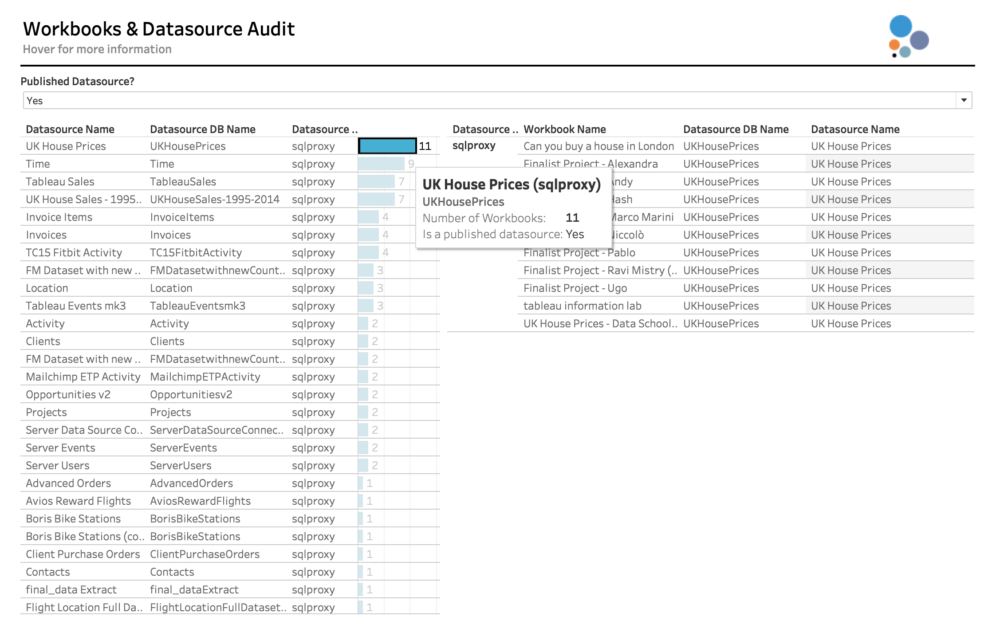Image resolution: width=1000 pixels, height=636 pixels.
Task: Click the bubble logo in the header
Action: click(909, 36)
